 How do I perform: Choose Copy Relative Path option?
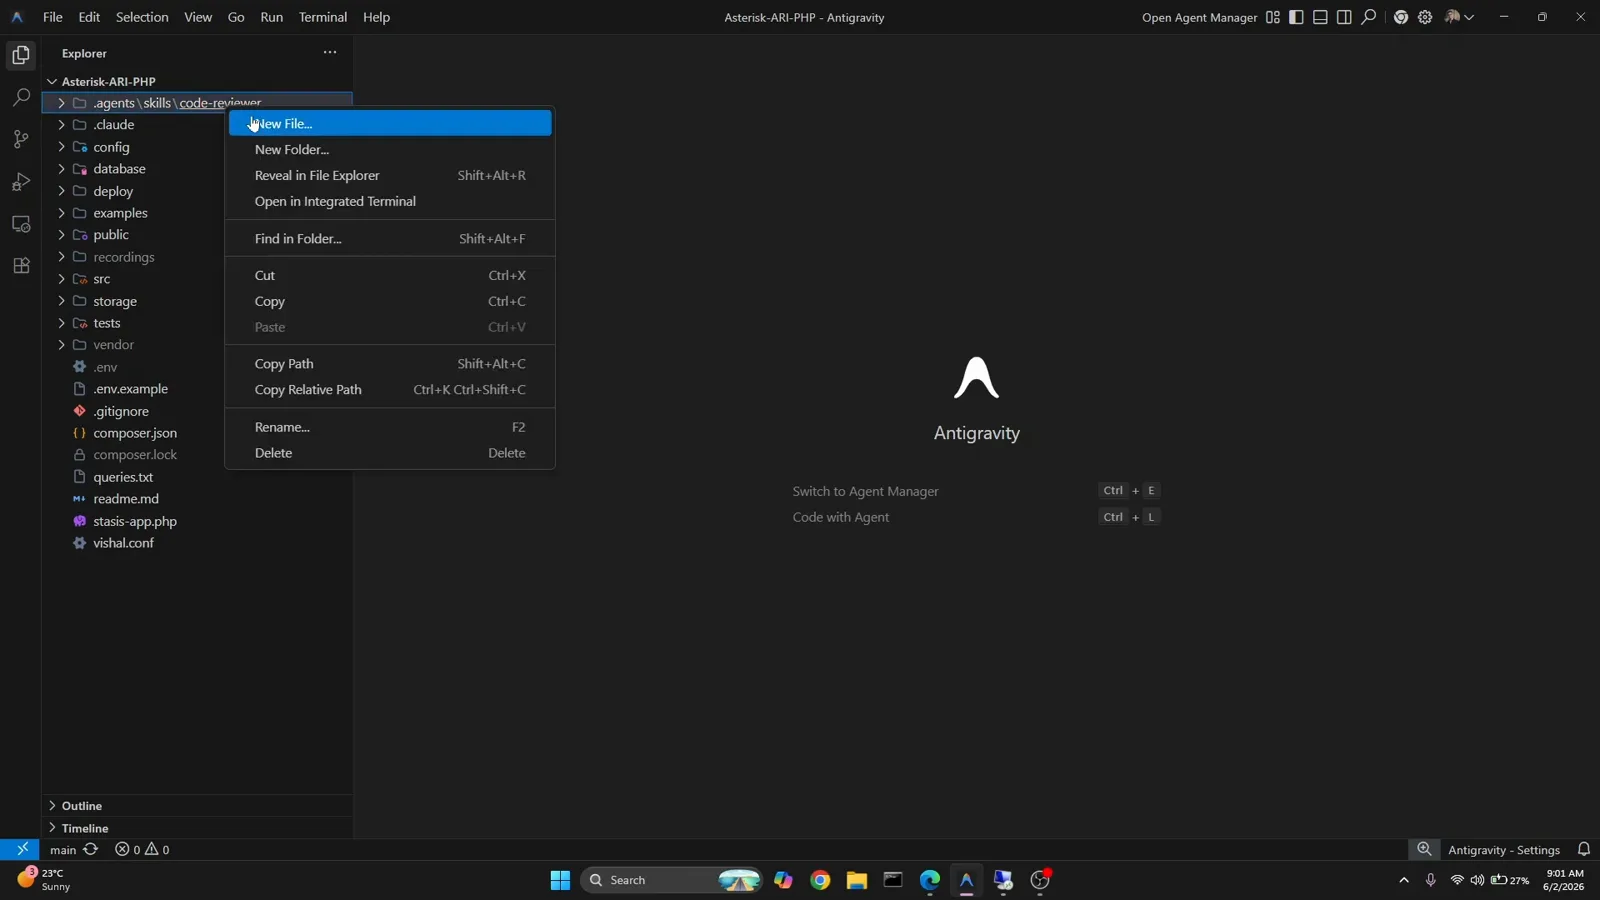(390, 390)
